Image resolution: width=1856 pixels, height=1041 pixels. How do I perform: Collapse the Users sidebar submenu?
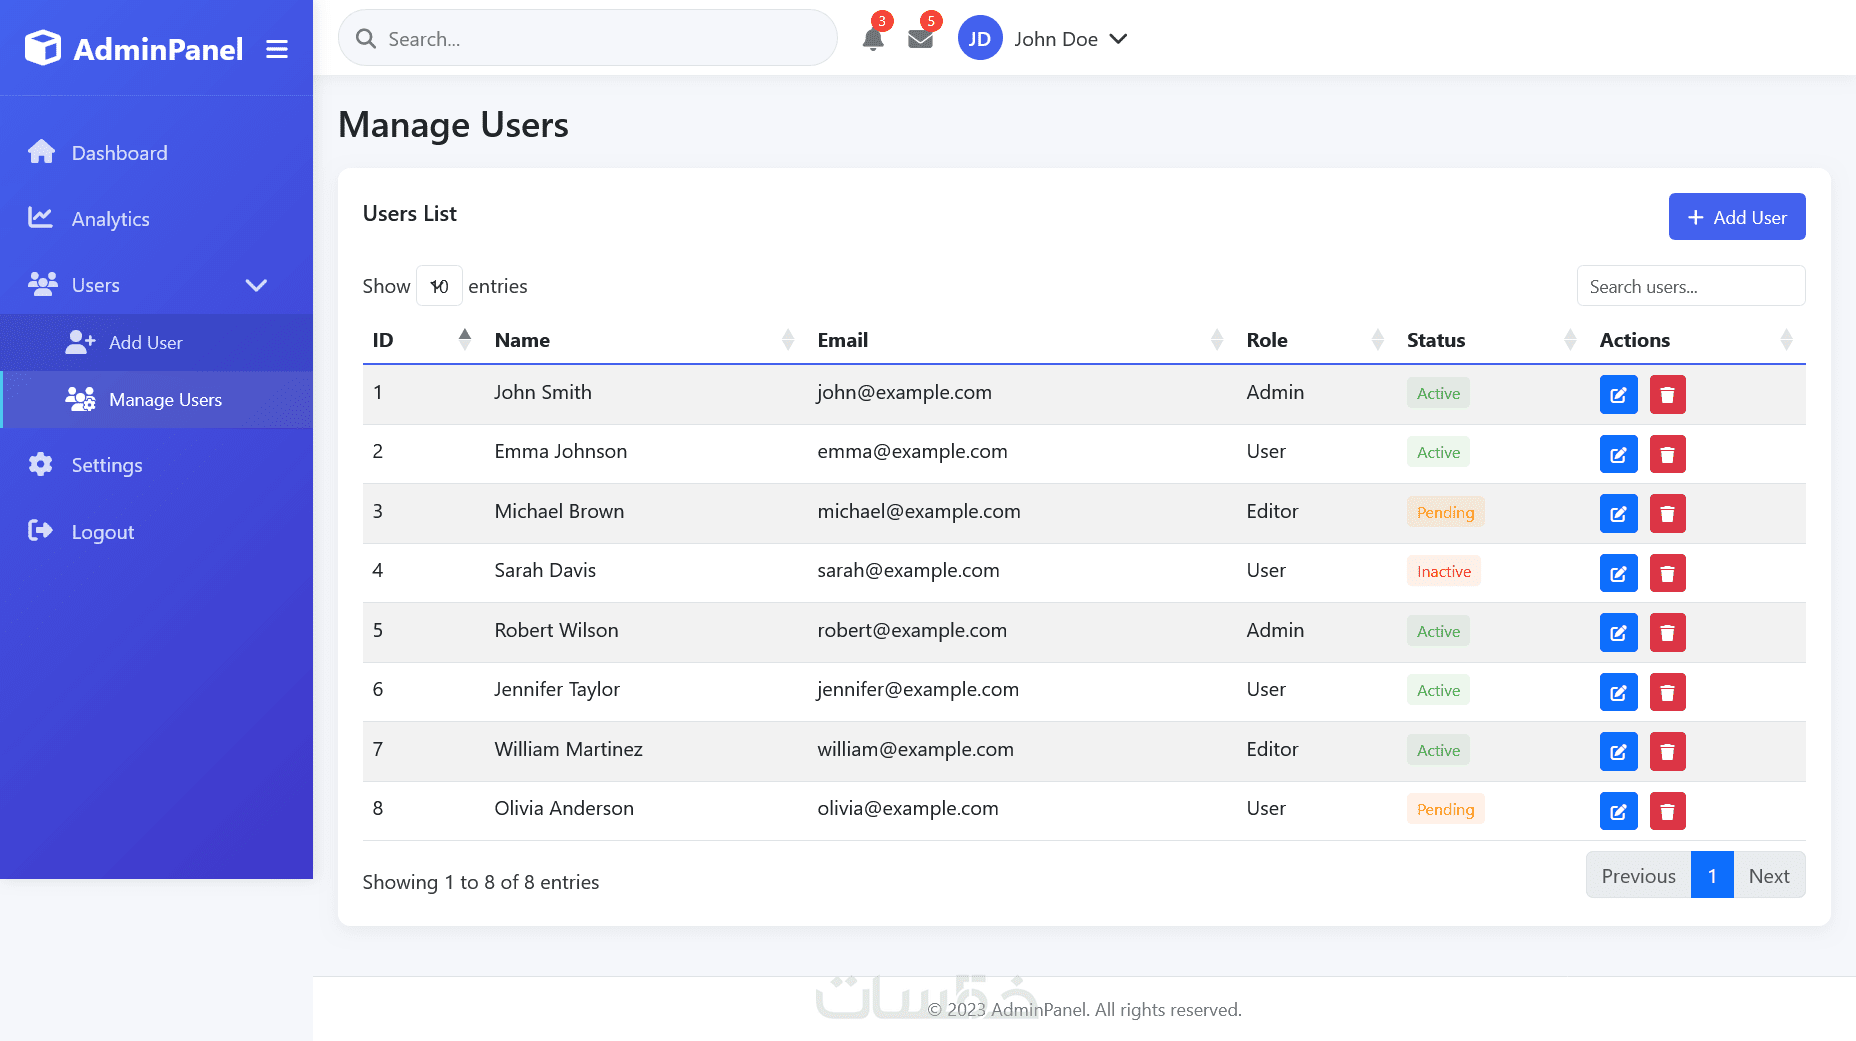[x=256, y=285]
